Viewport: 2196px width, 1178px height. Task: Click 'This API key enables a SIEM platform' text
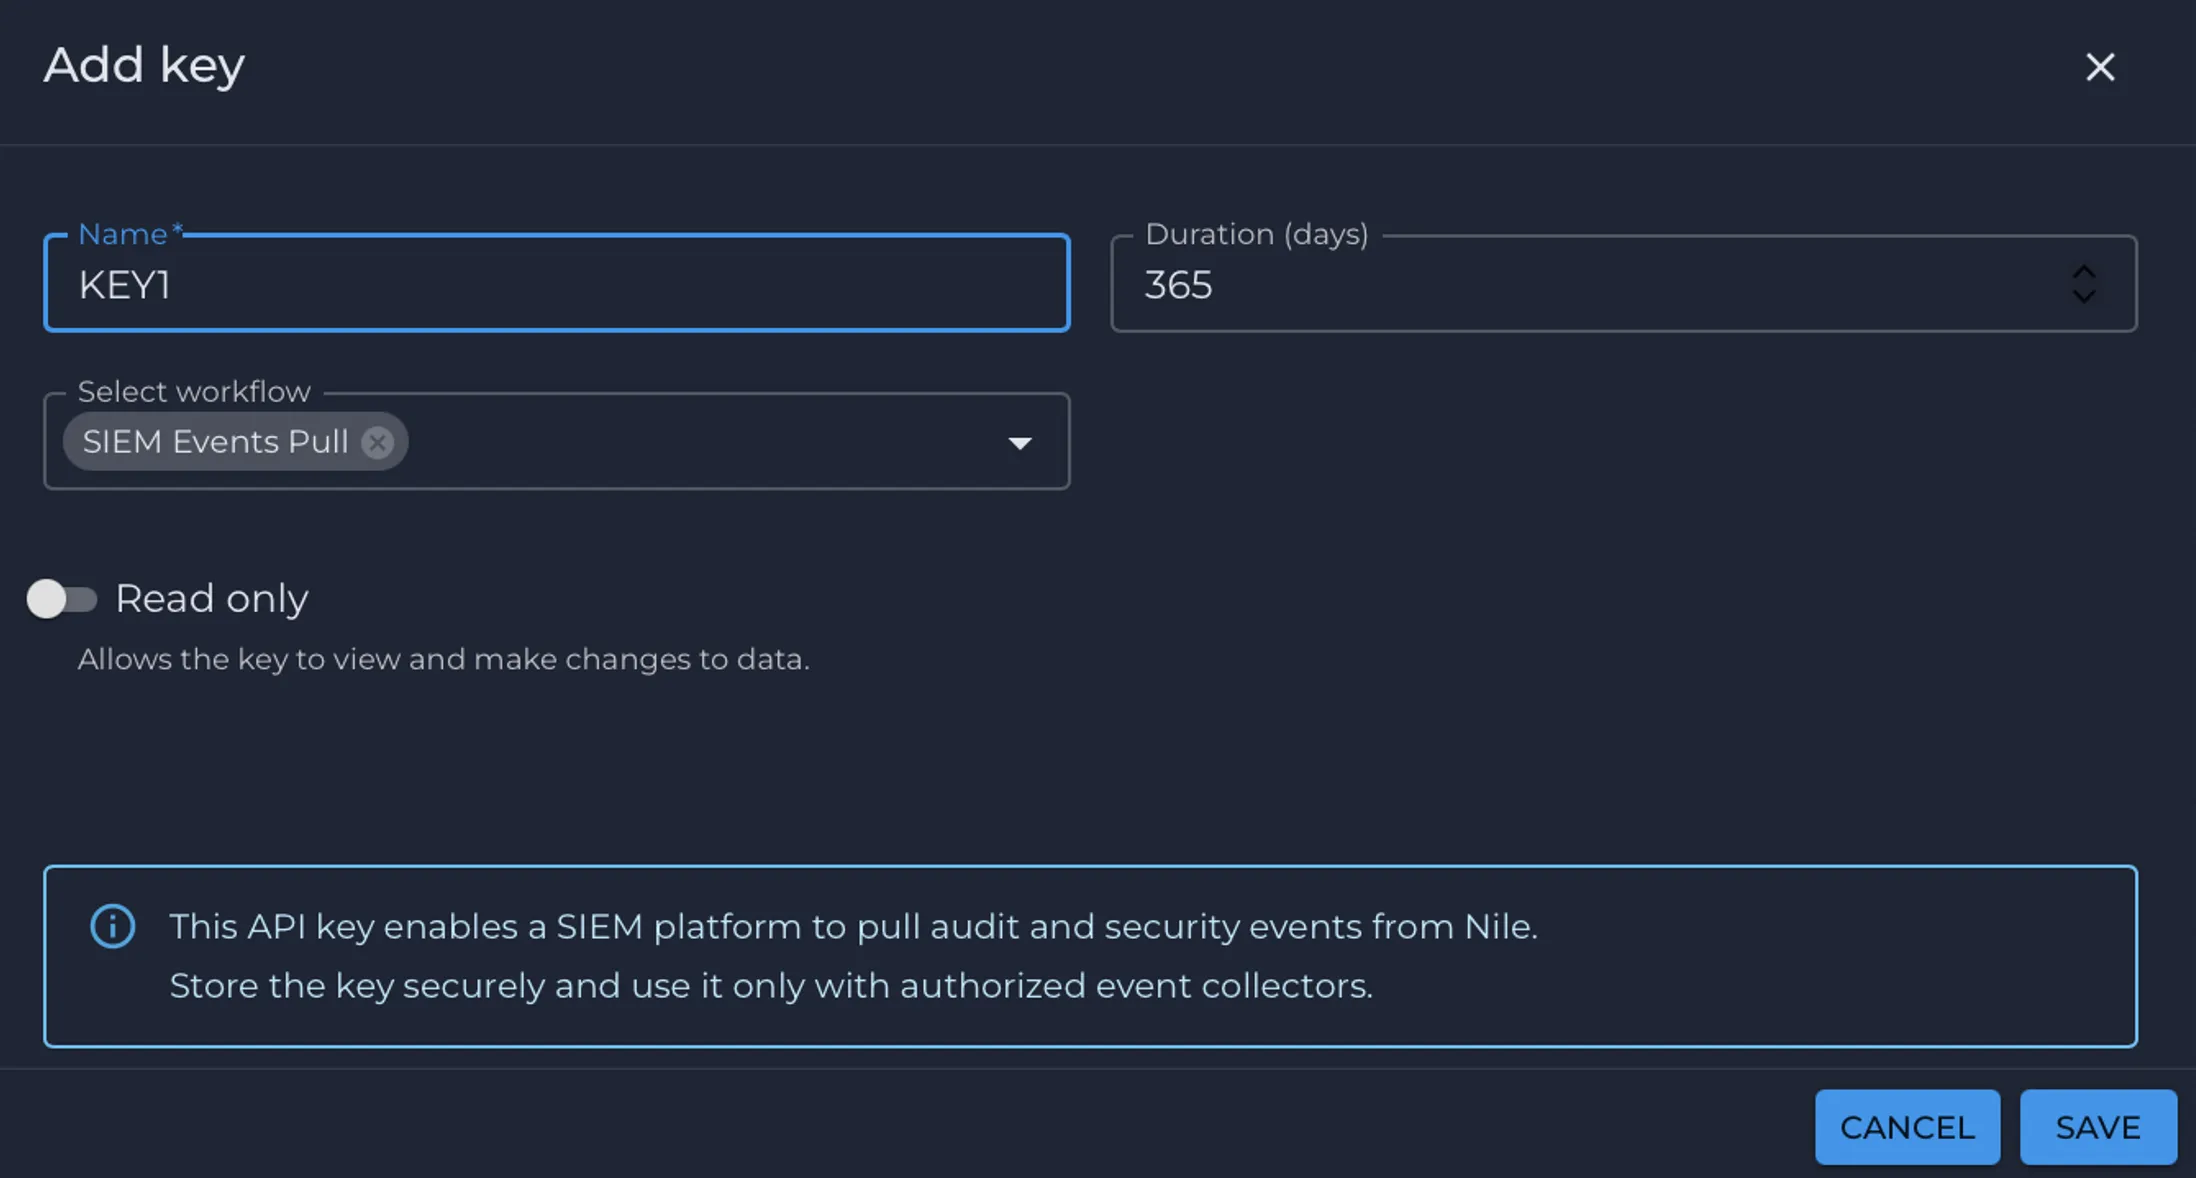(x=853, y=927)
